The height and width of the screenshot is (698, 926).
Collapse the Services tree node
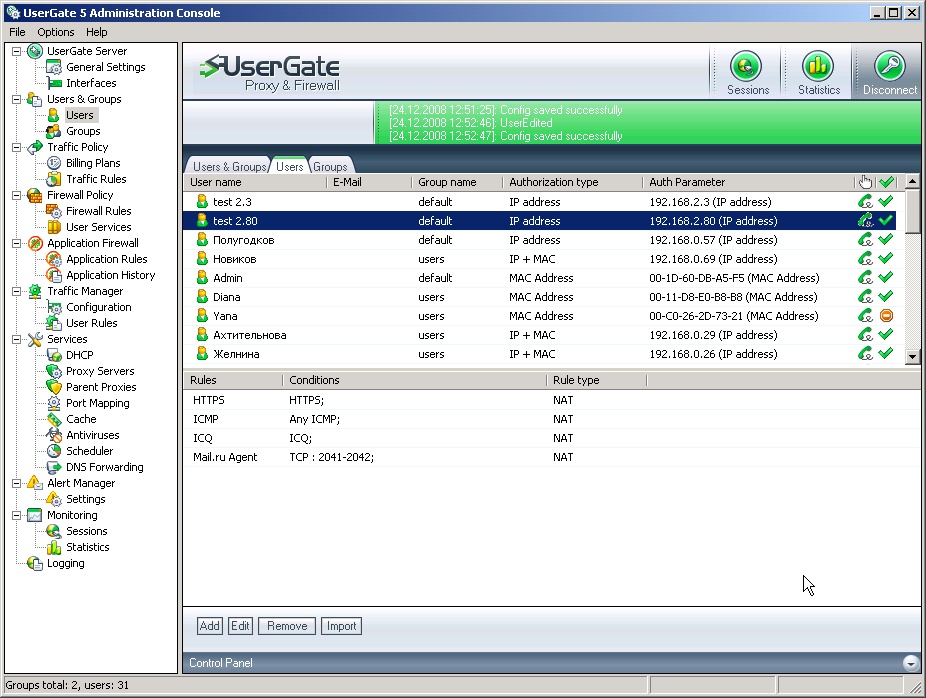pyautogui.click(x=17, y=339)
